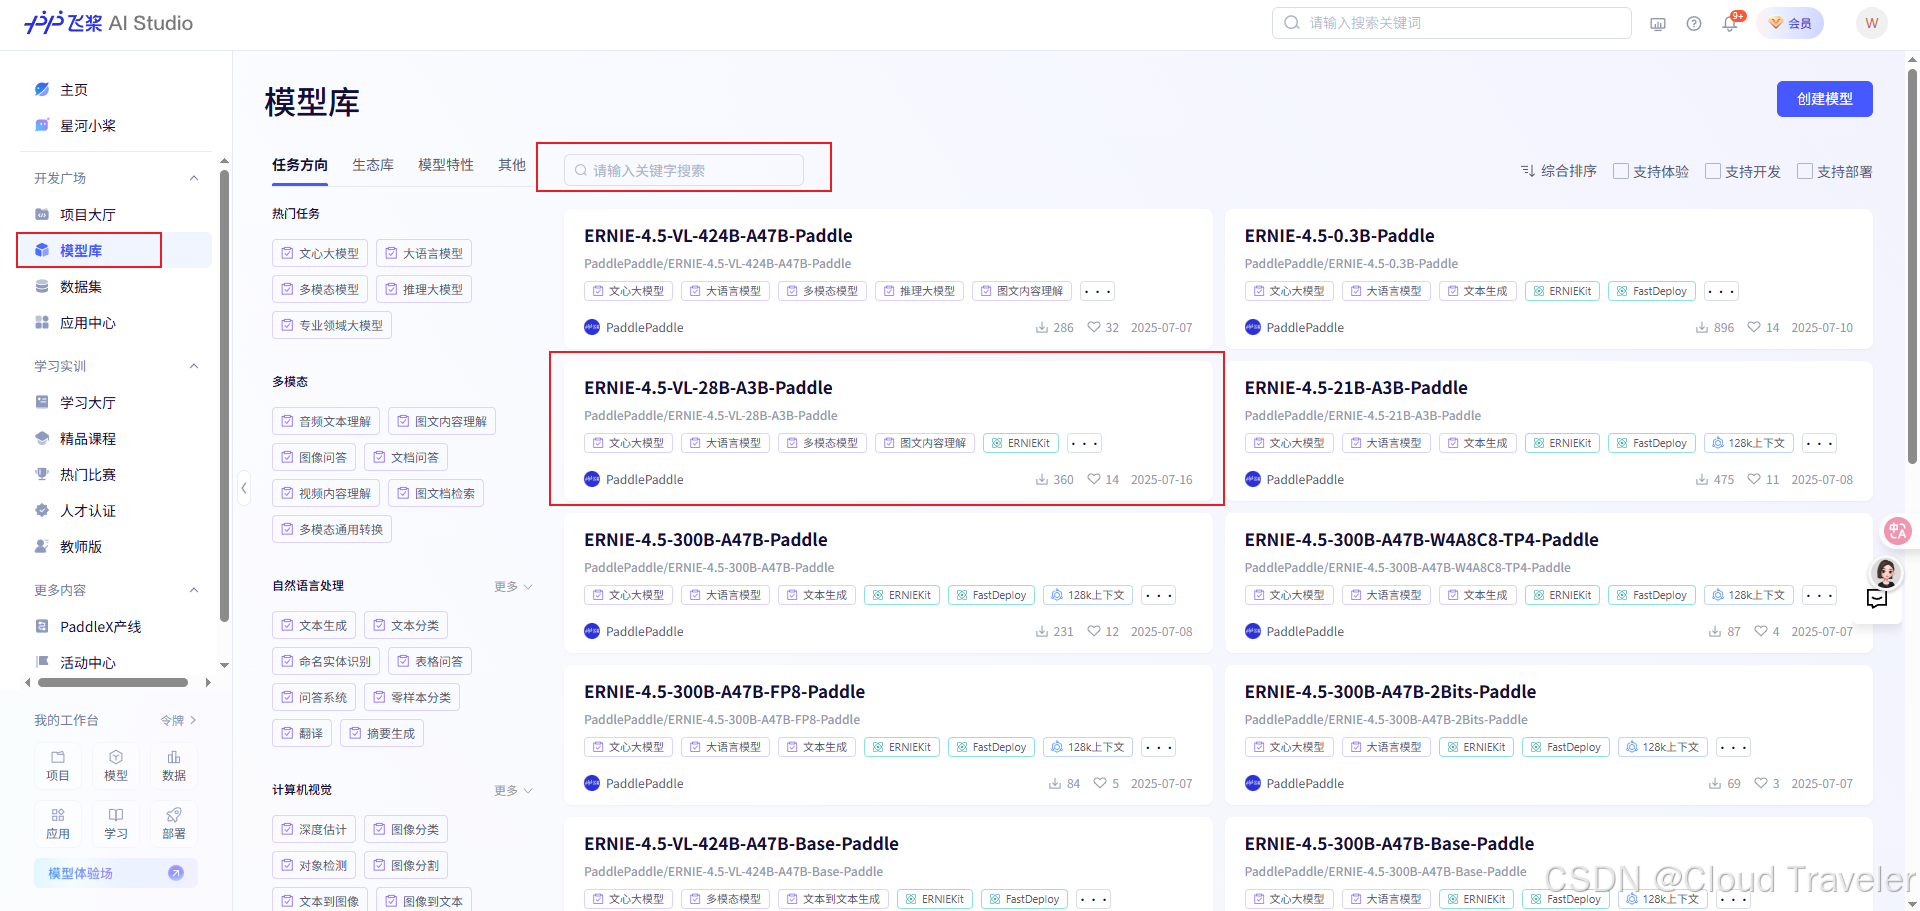Select the 深度估计 filter tag

tap(314, 830)
